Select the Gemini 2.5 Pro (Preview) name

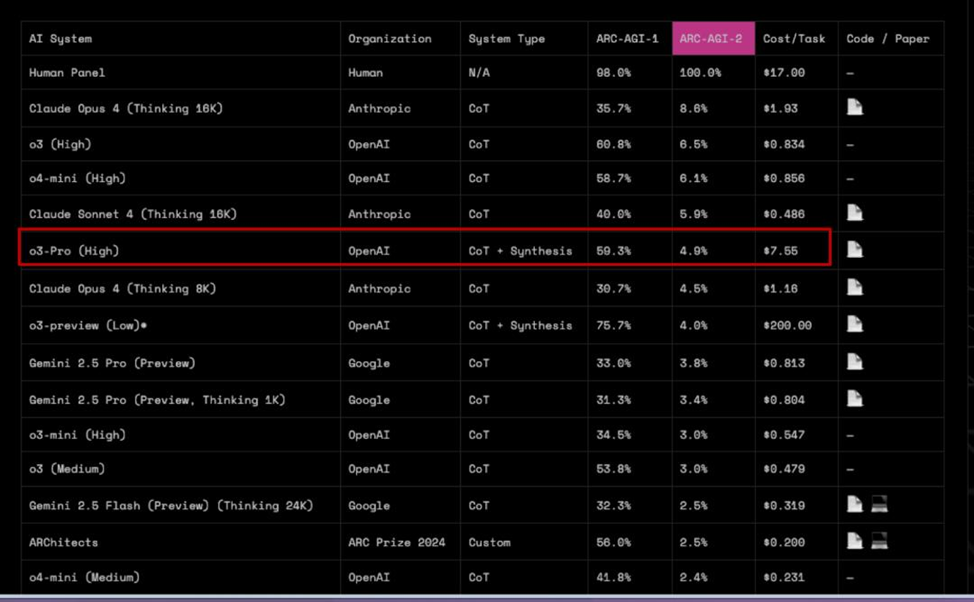coord(112,363)
